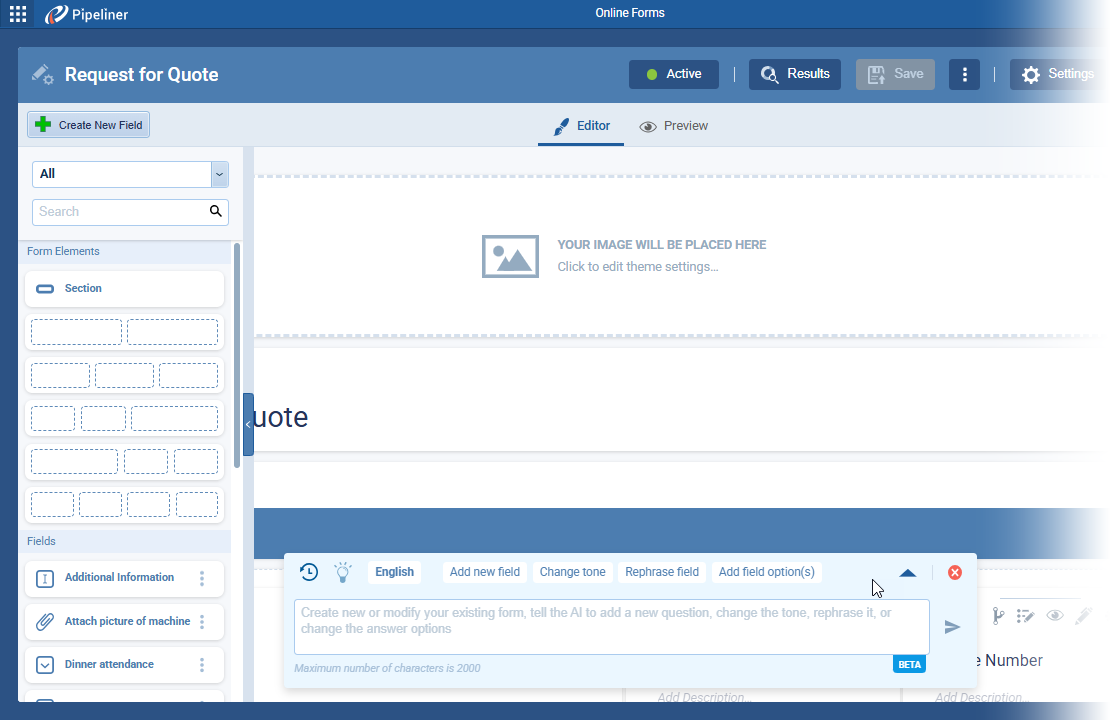Collapse the left fields sidebar
Screen dimensions: 1110x720
[x=248, y=424]
